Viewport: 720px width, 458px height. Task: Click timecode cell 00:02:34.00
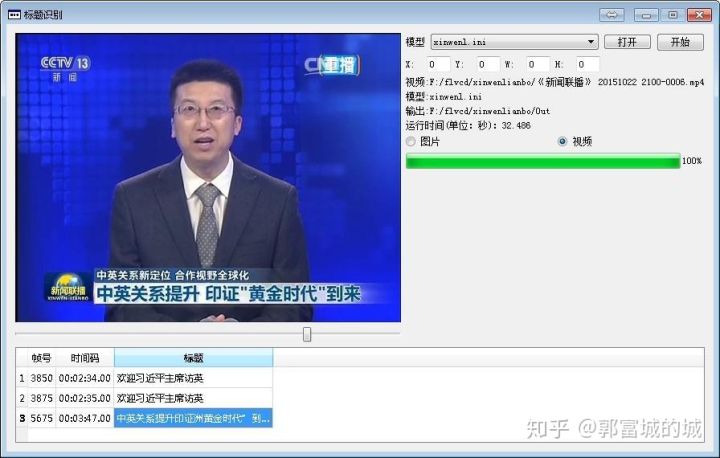click(x=84, y=378)
